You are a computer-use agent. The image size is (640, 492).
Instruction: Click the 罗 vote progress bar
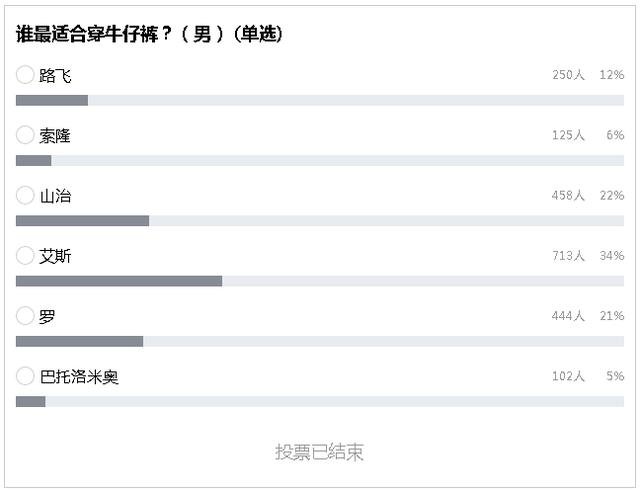coord(320,341)
